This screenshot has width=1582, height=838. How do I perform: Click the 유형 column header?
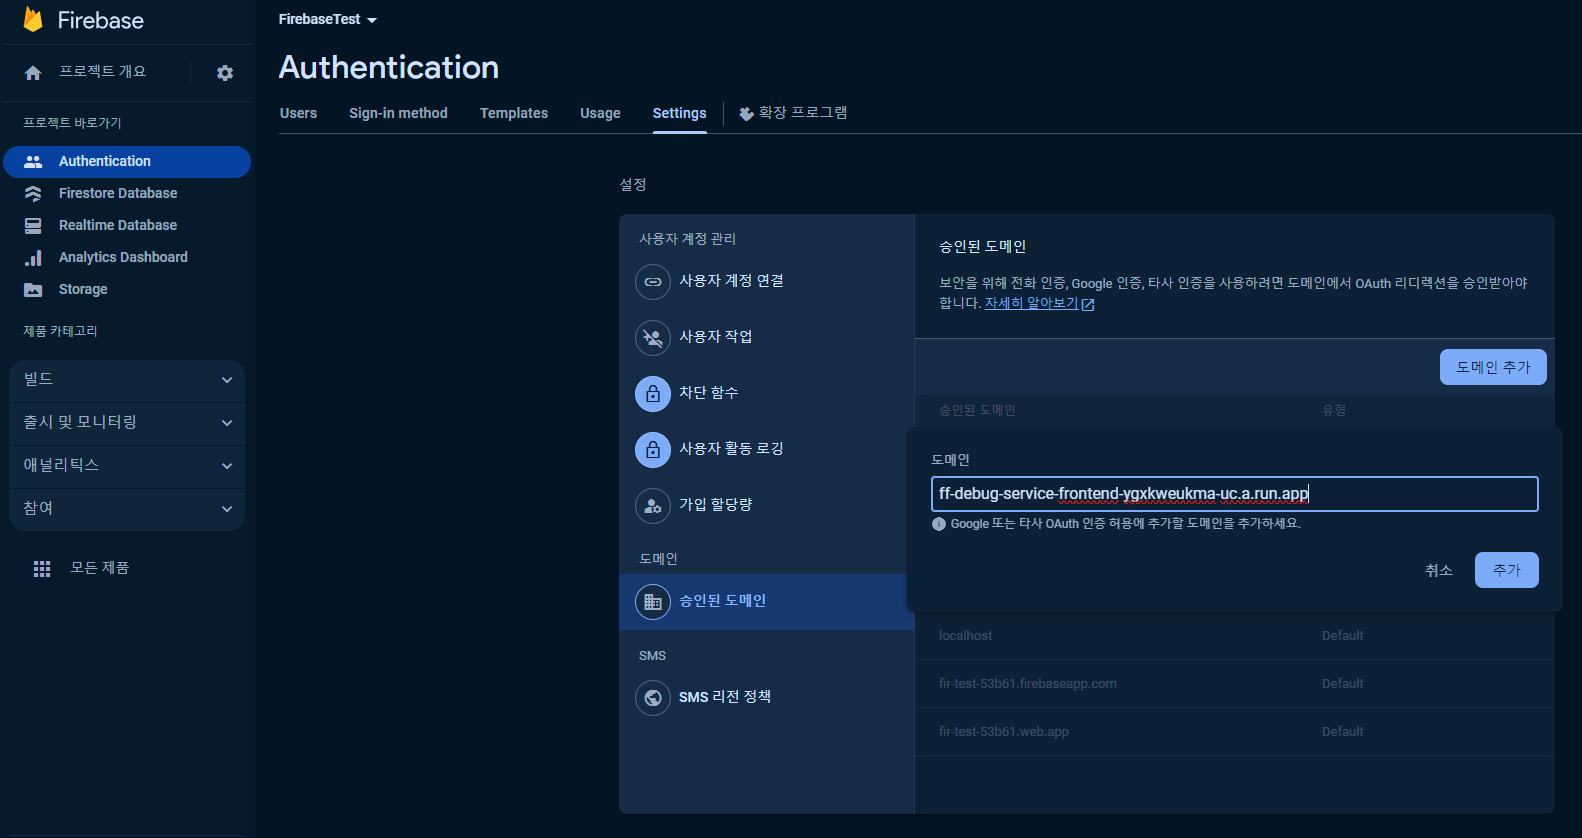tap(1334, 410)
